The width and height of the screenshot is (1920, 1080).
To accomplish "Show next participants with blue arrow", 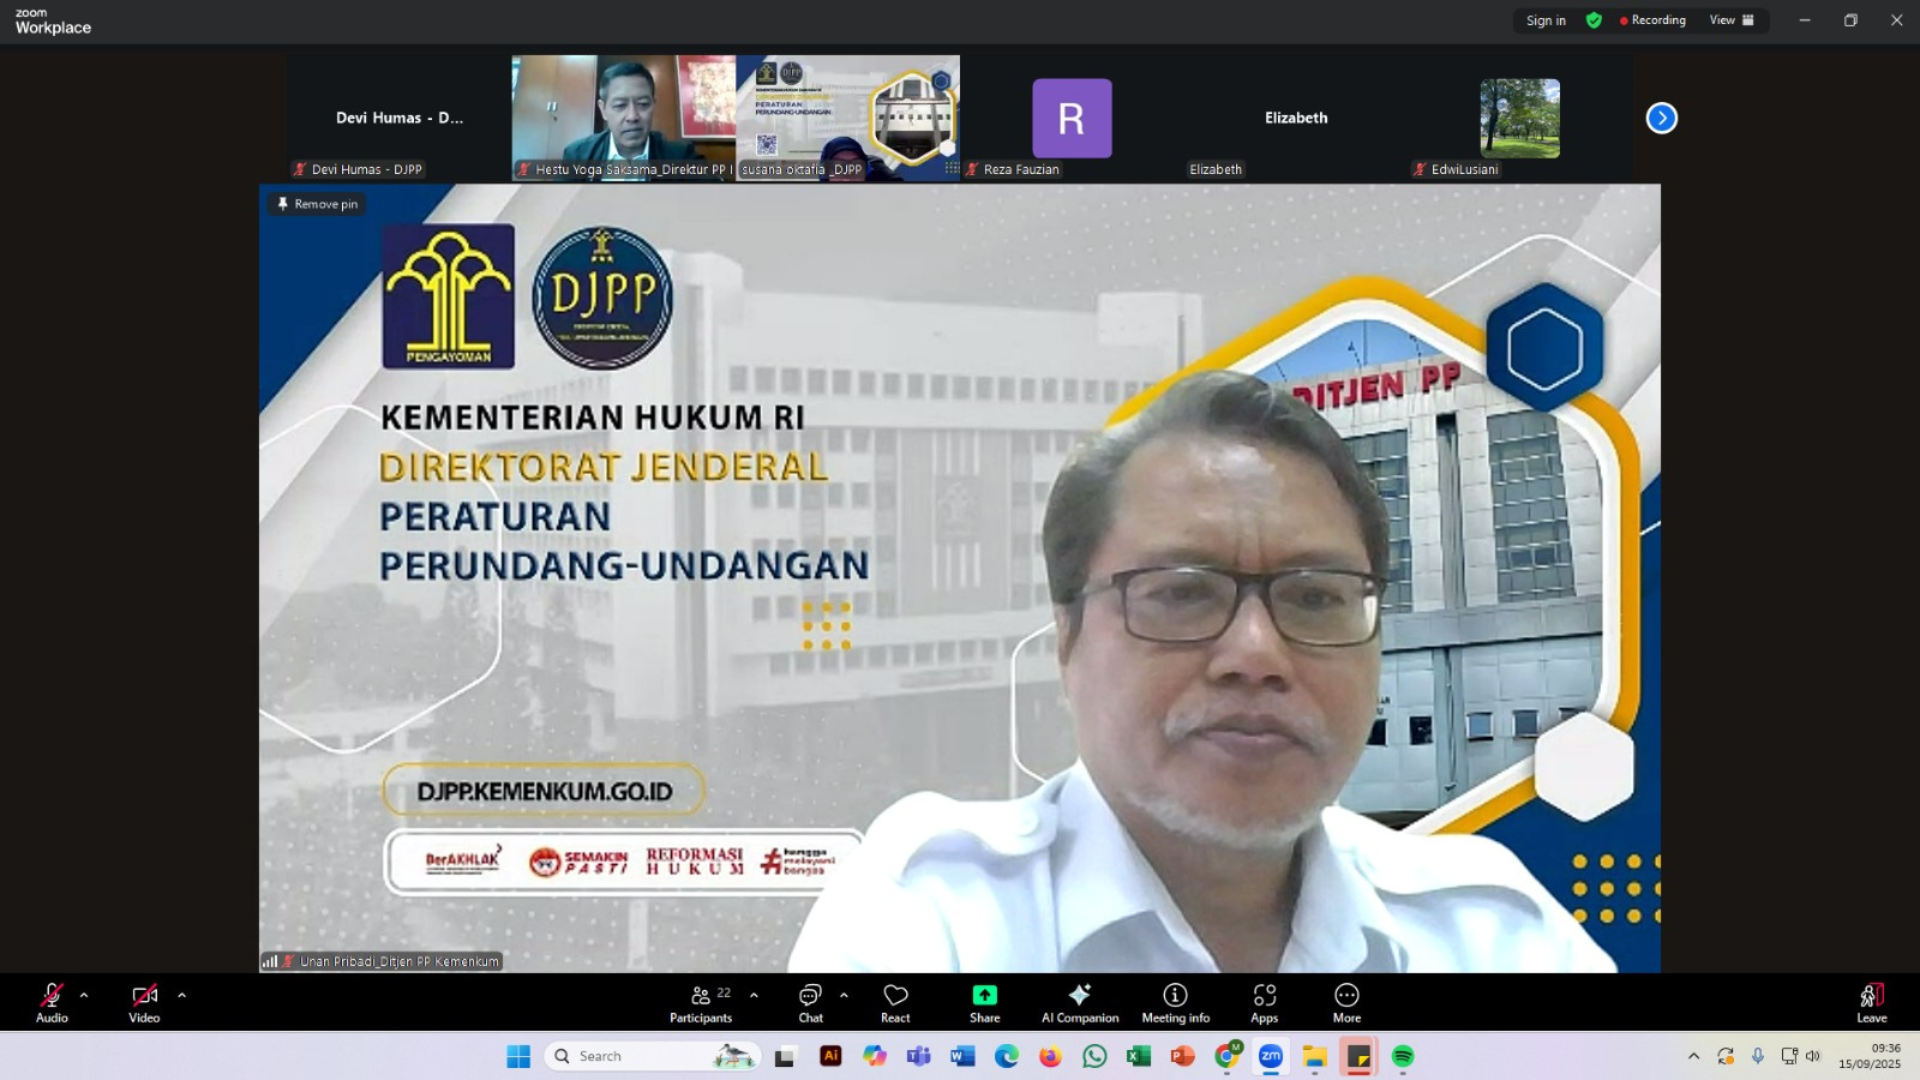I will [1661, 118].
